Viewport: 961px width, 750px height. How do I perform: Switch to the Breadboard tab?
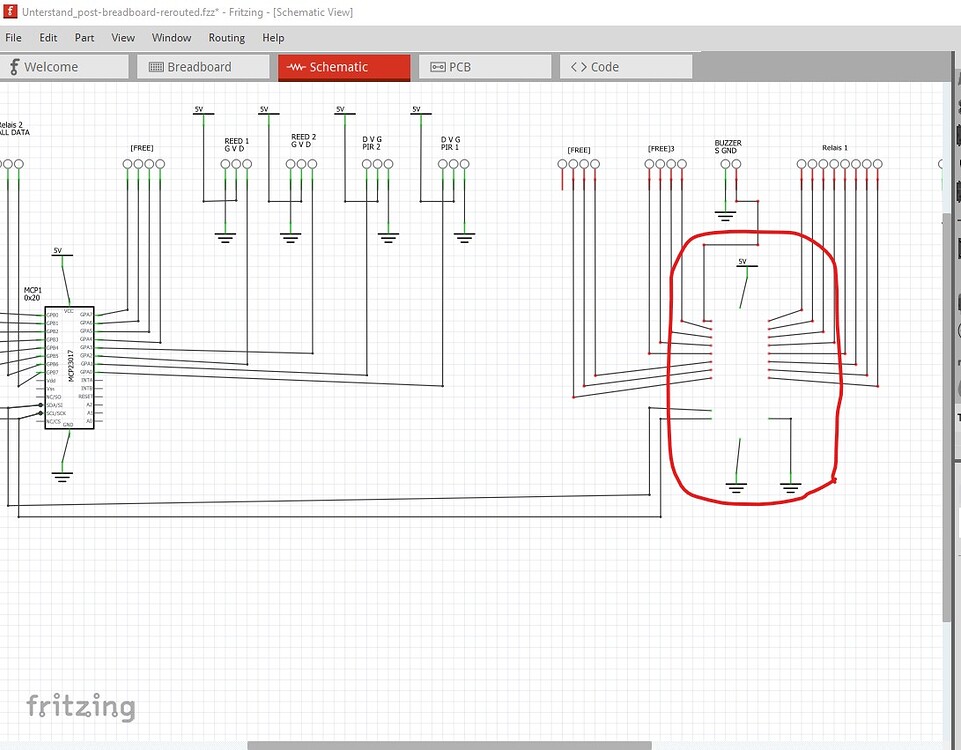coord(203,67)
